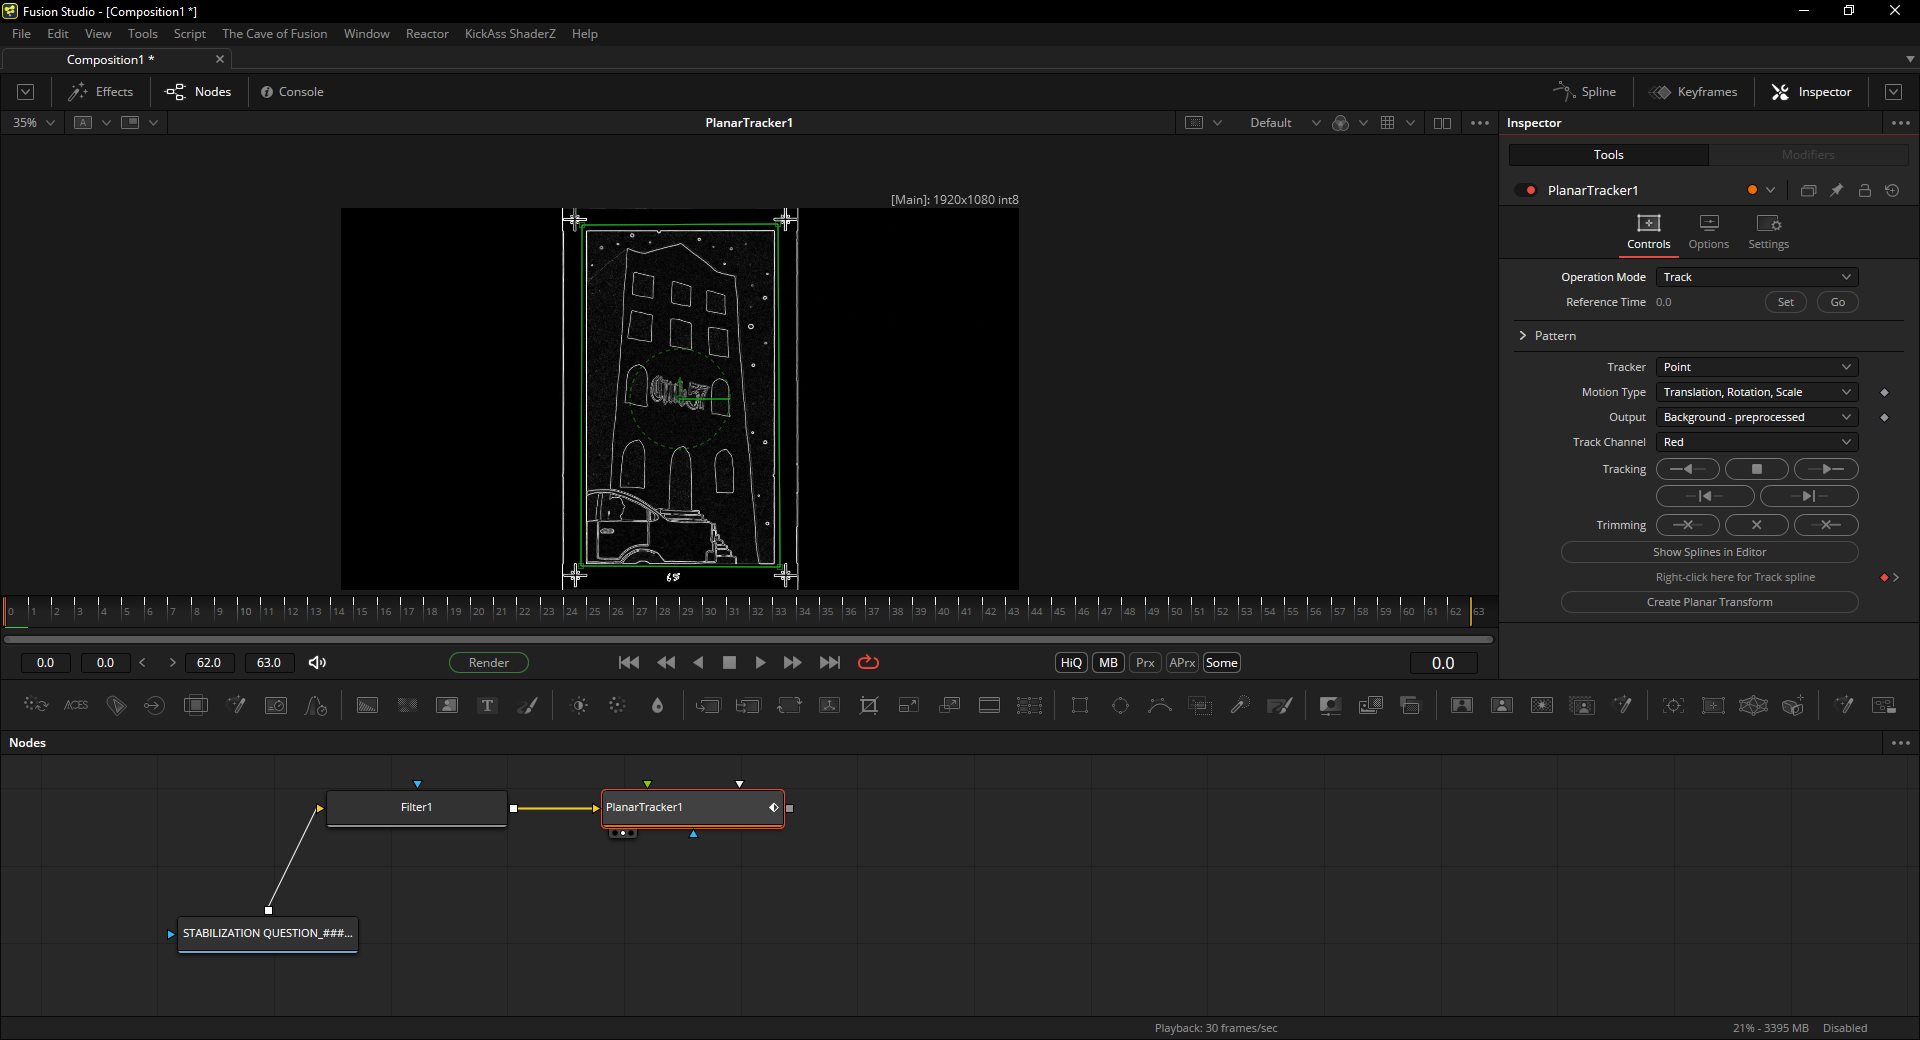Toggle HiQ high quality mode

(x=1071, y=663)
